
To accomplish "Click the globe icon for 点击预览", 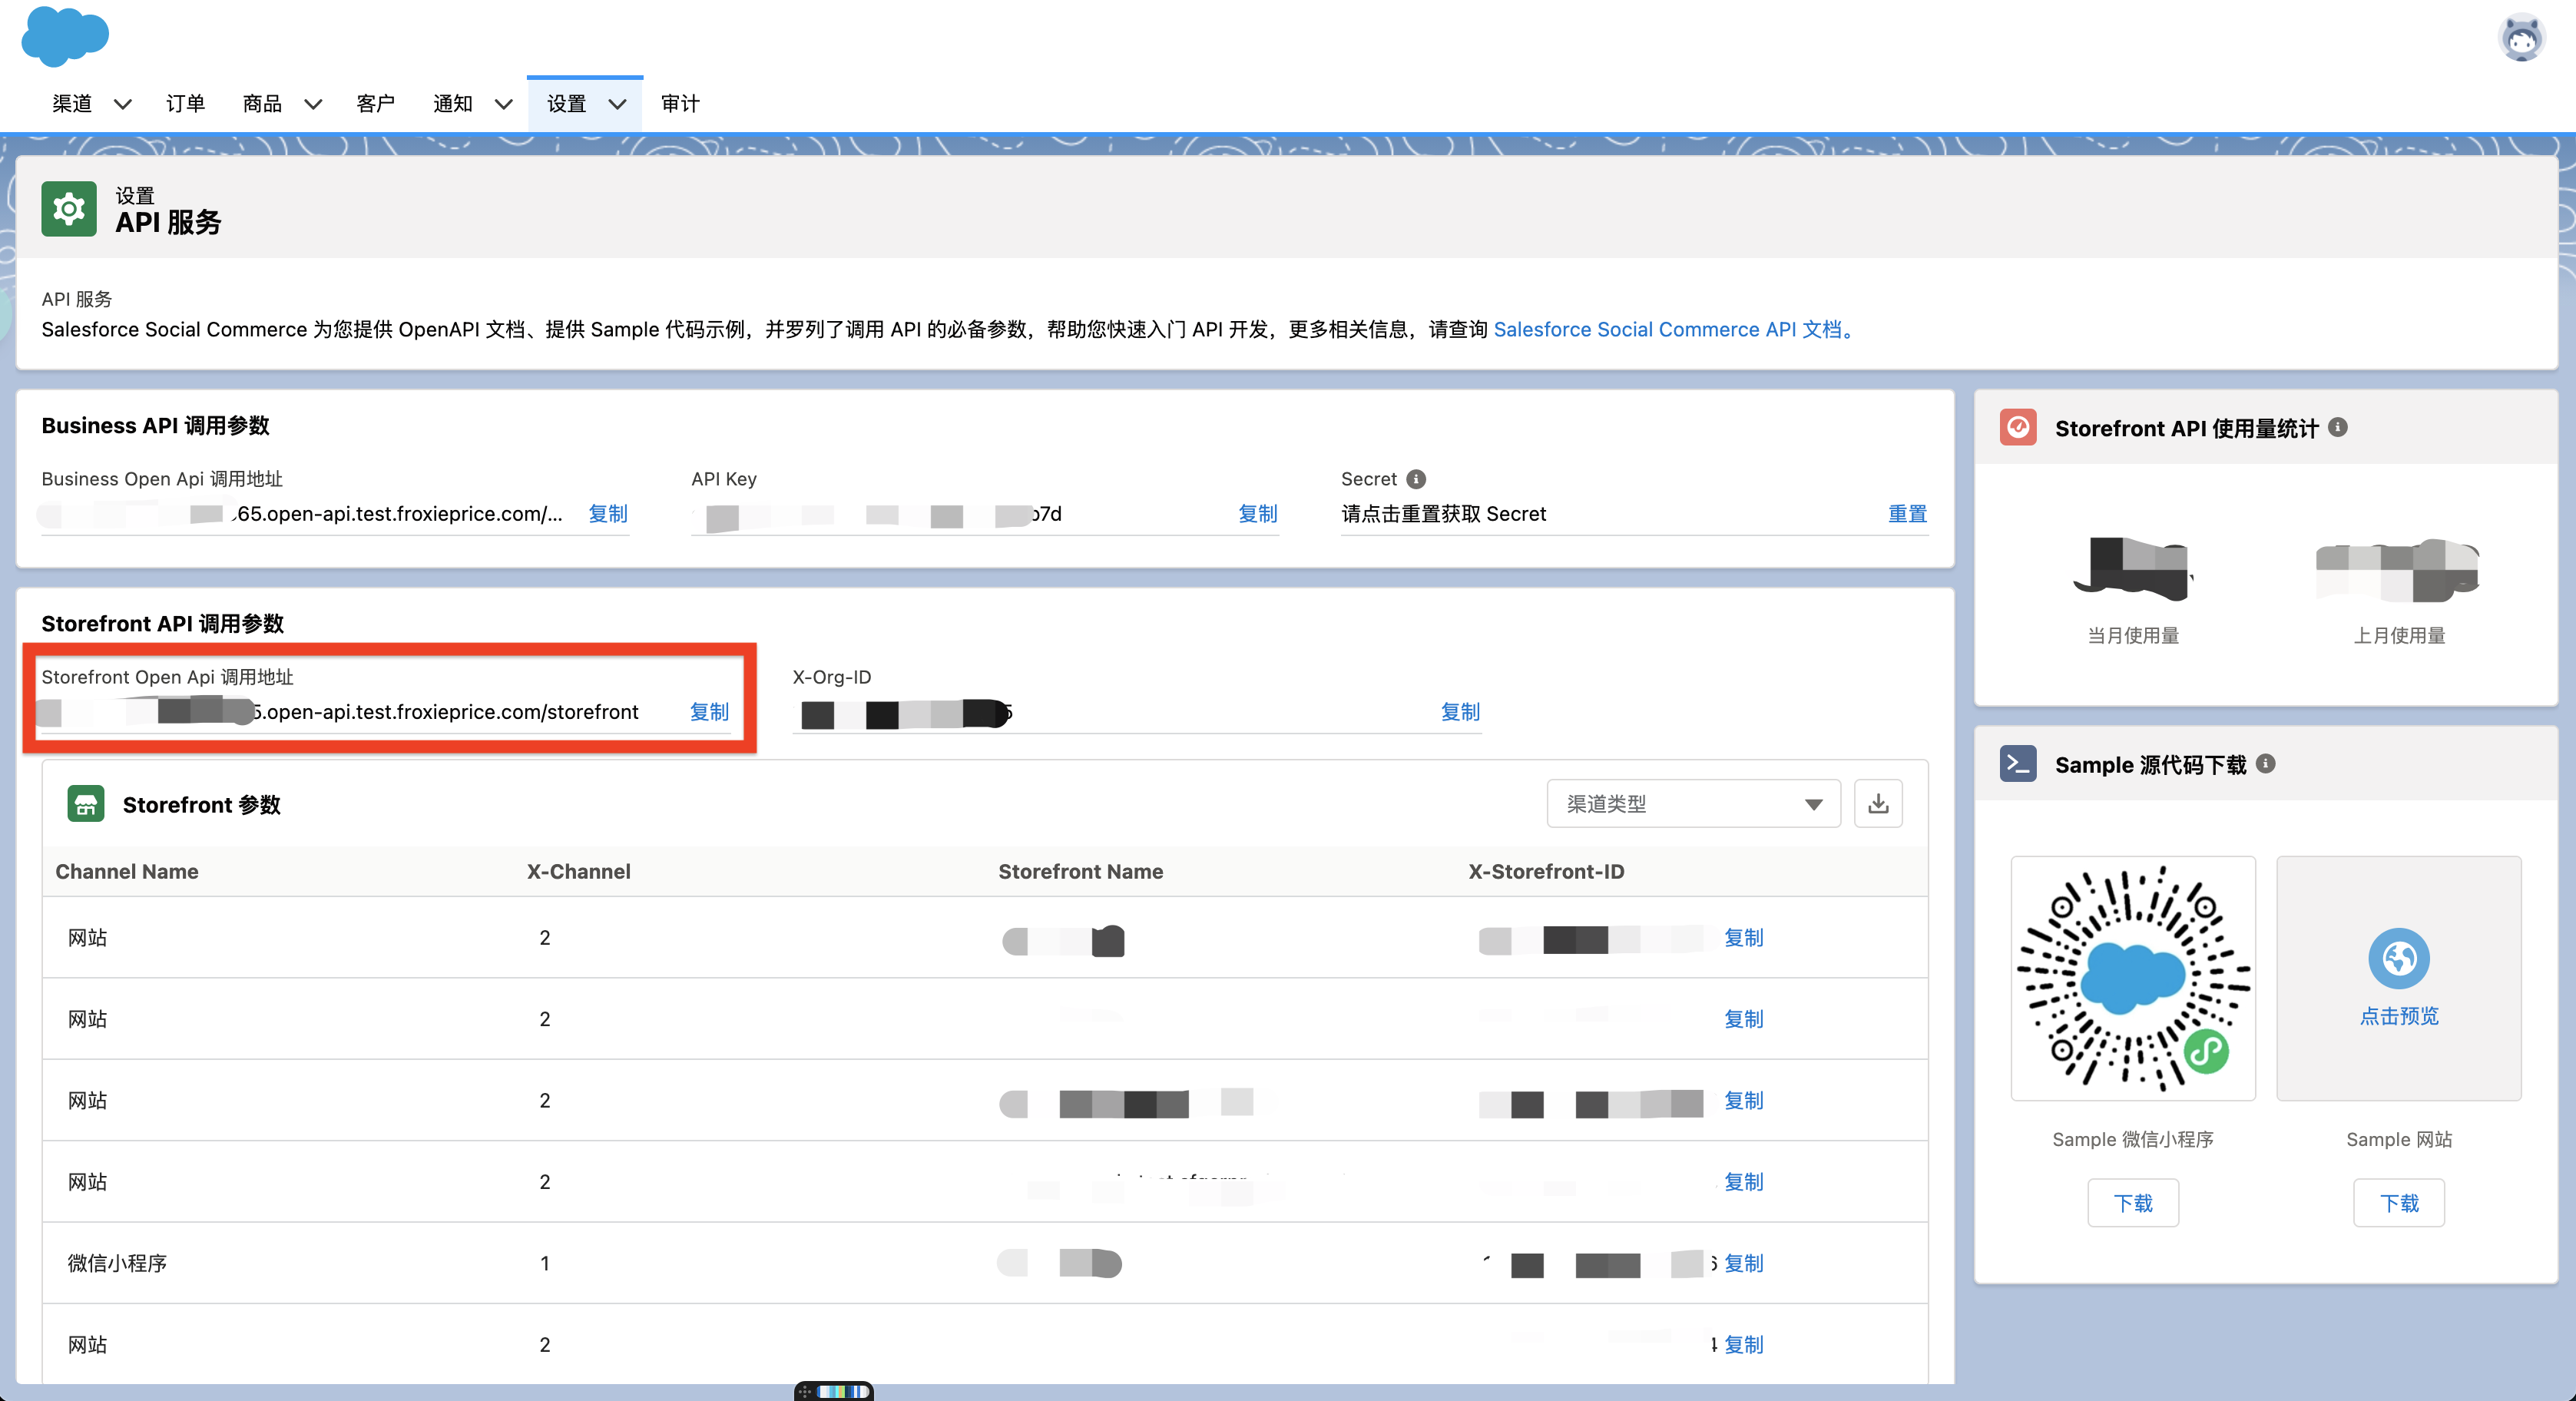I will 2398,957.
